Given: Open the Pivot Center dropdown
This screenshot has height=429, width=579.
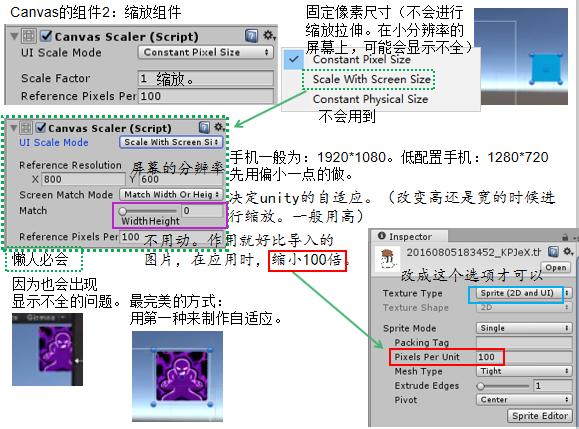Looking at the screenshot, I should click(524, 400).
